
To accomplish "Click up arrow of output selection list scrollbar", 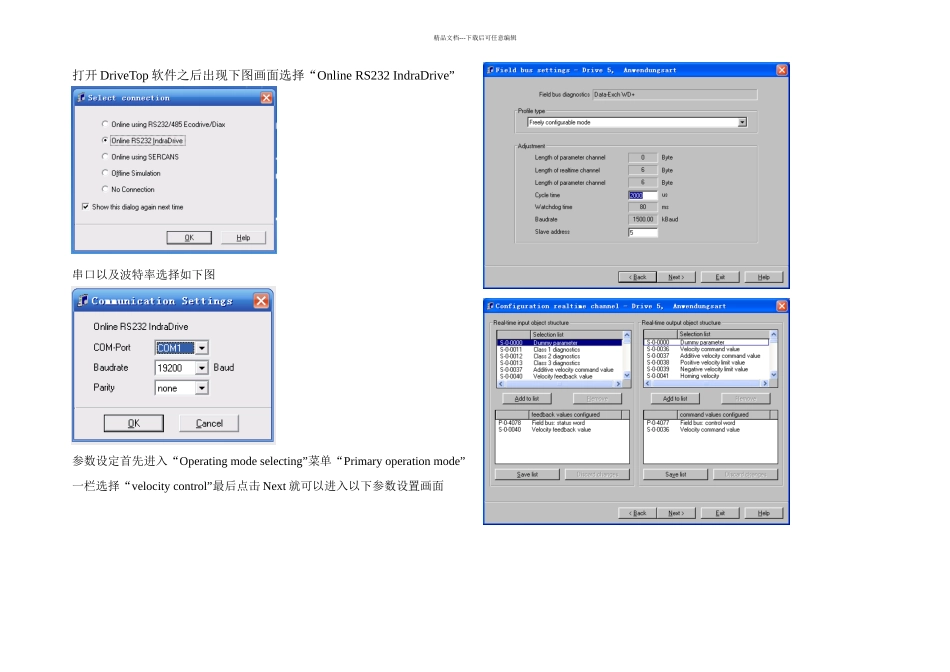I will 774,334.
